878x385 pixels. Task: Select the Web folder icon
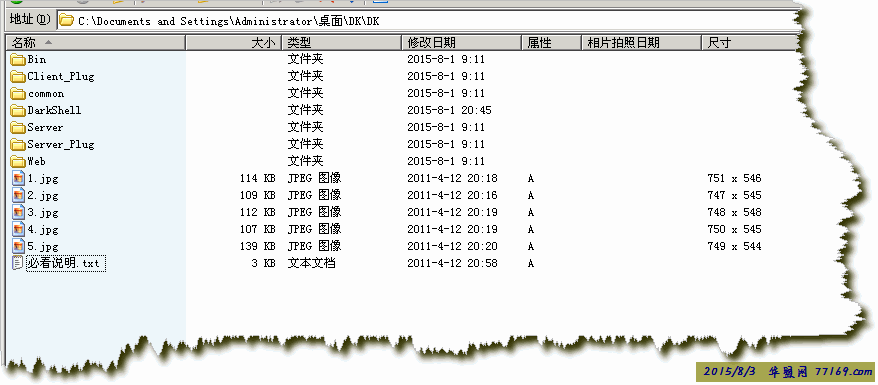[18, 162]
